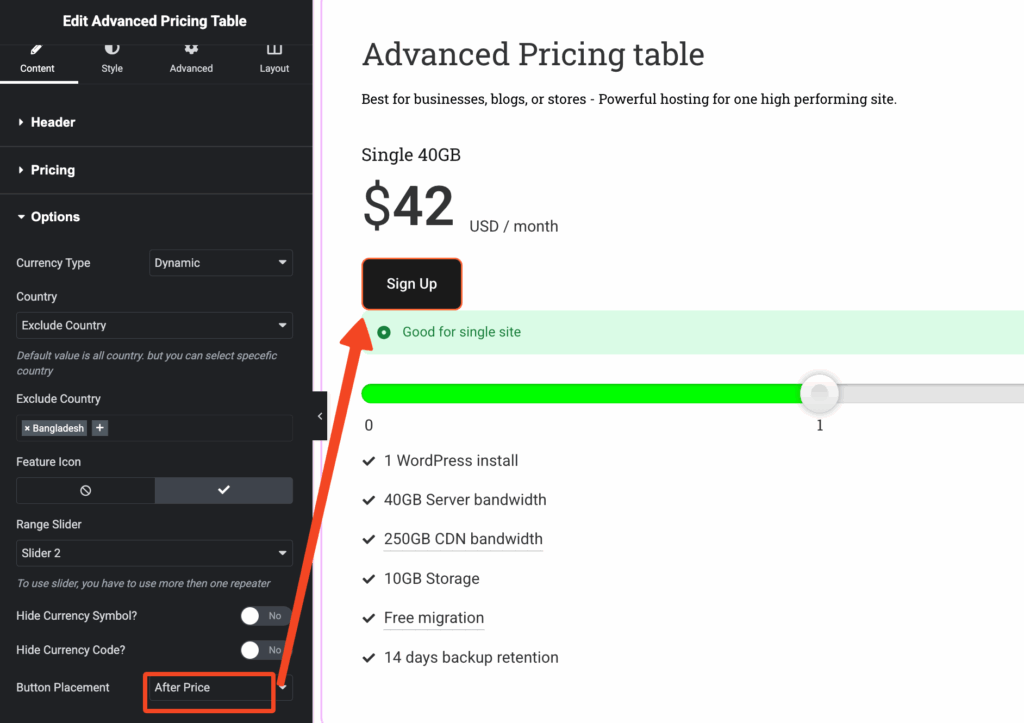Viewport: 1024px width, 723px height.
Task: Switch to the Advanced tab
Action: pyautogui.click(x=191, y=58)
